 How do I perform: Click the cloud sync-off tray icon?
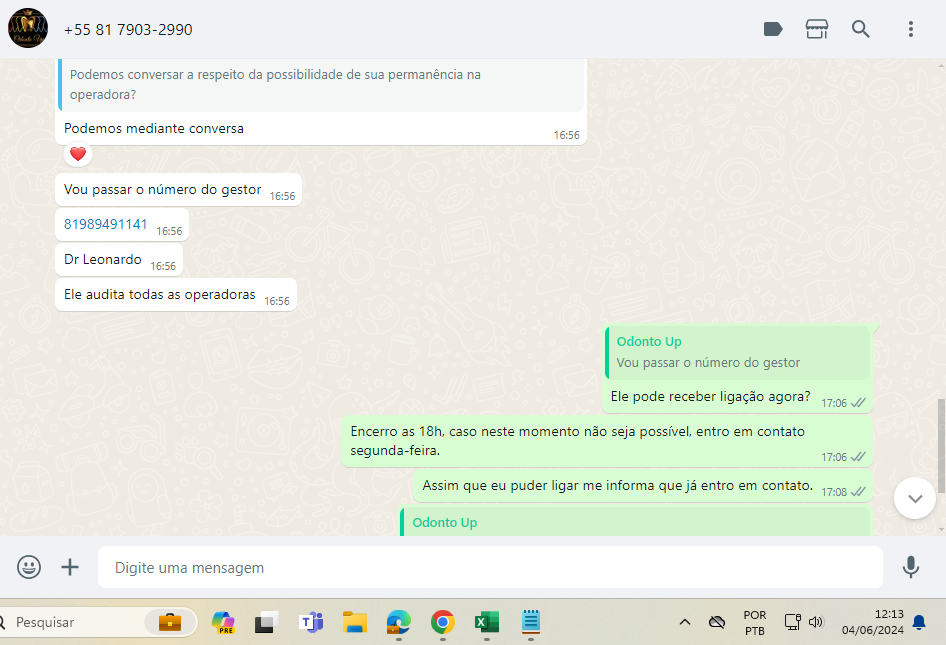[x=717, y=622]
